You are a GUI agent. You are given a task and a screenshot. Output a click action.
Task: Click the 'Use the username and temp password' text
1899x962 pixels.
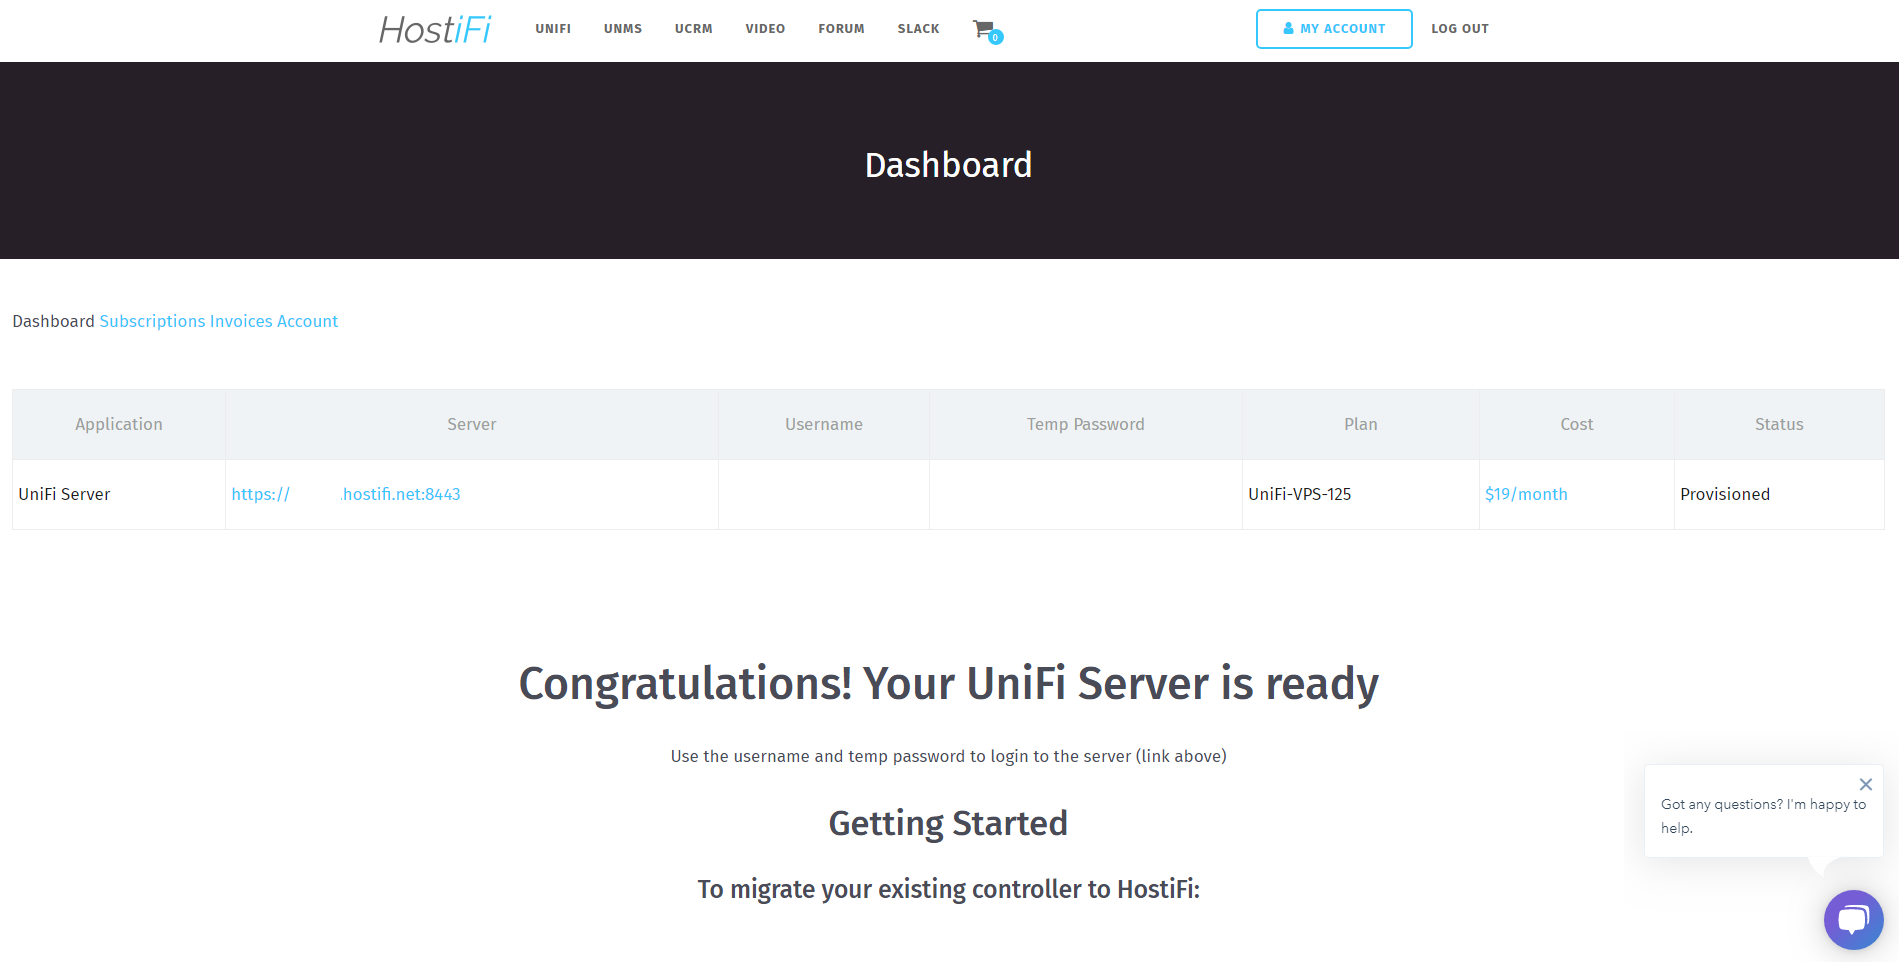click(948, 756)
